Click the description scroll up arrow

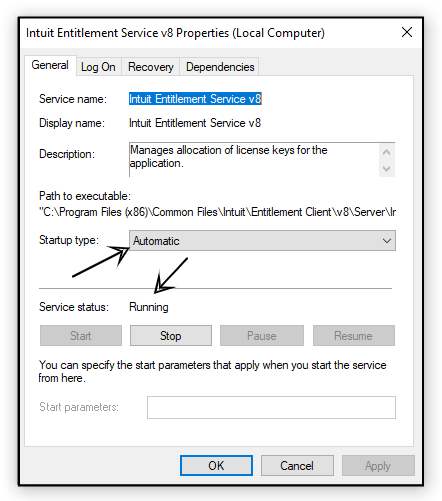click(x=387, y=152)
